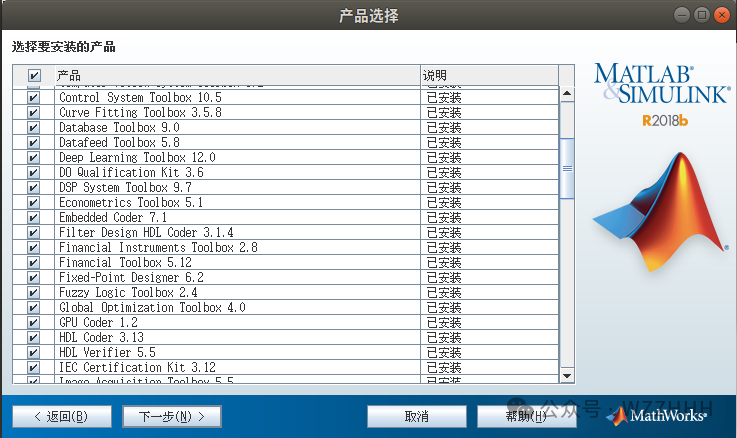737x438 pixels.
Task: Toggle the Financial Toolbox 5.12 checkbox
Action: (x=33, y=262)
